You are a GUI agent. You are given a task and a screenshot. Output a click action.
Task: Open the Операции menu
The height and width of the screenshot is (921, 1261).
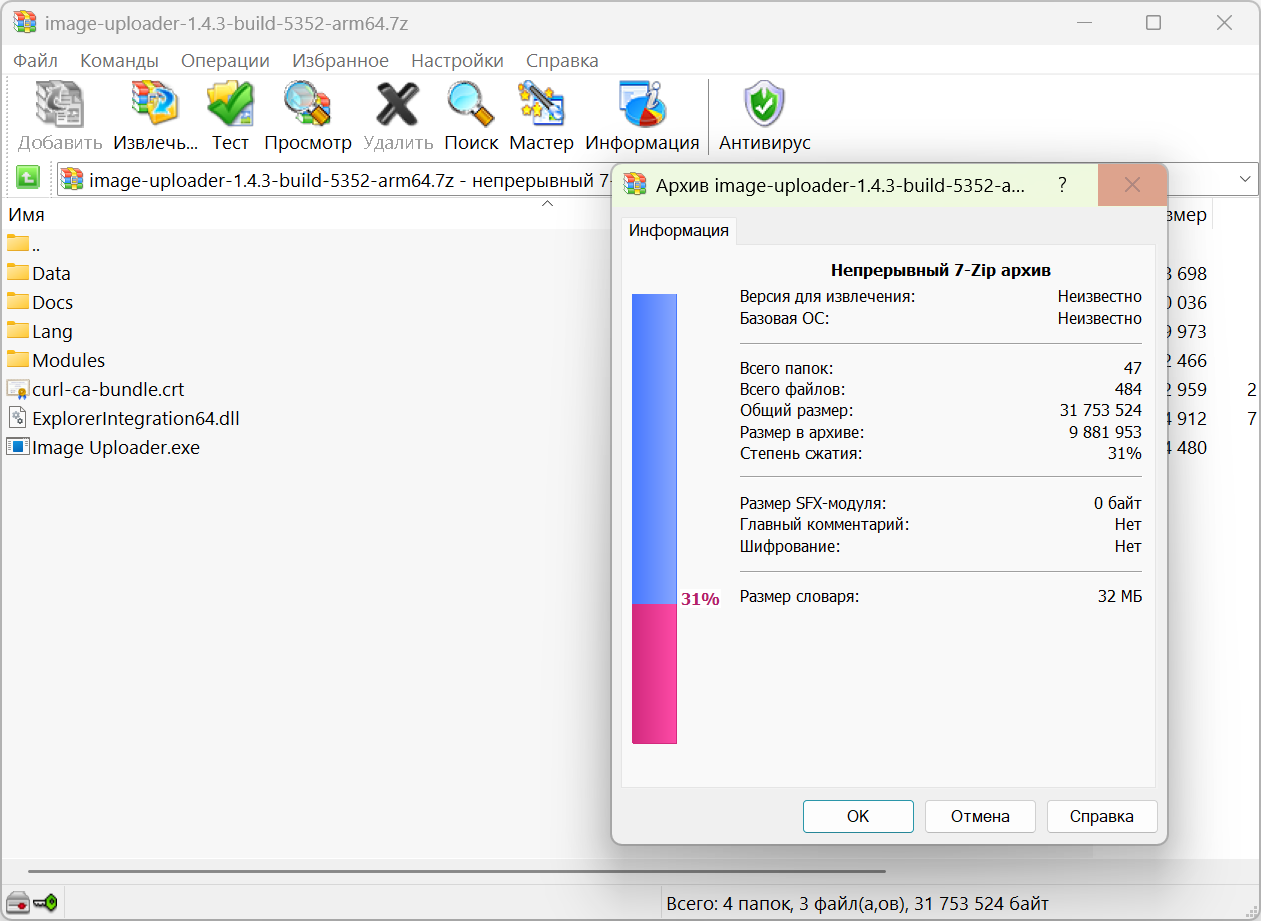point(225,61)
